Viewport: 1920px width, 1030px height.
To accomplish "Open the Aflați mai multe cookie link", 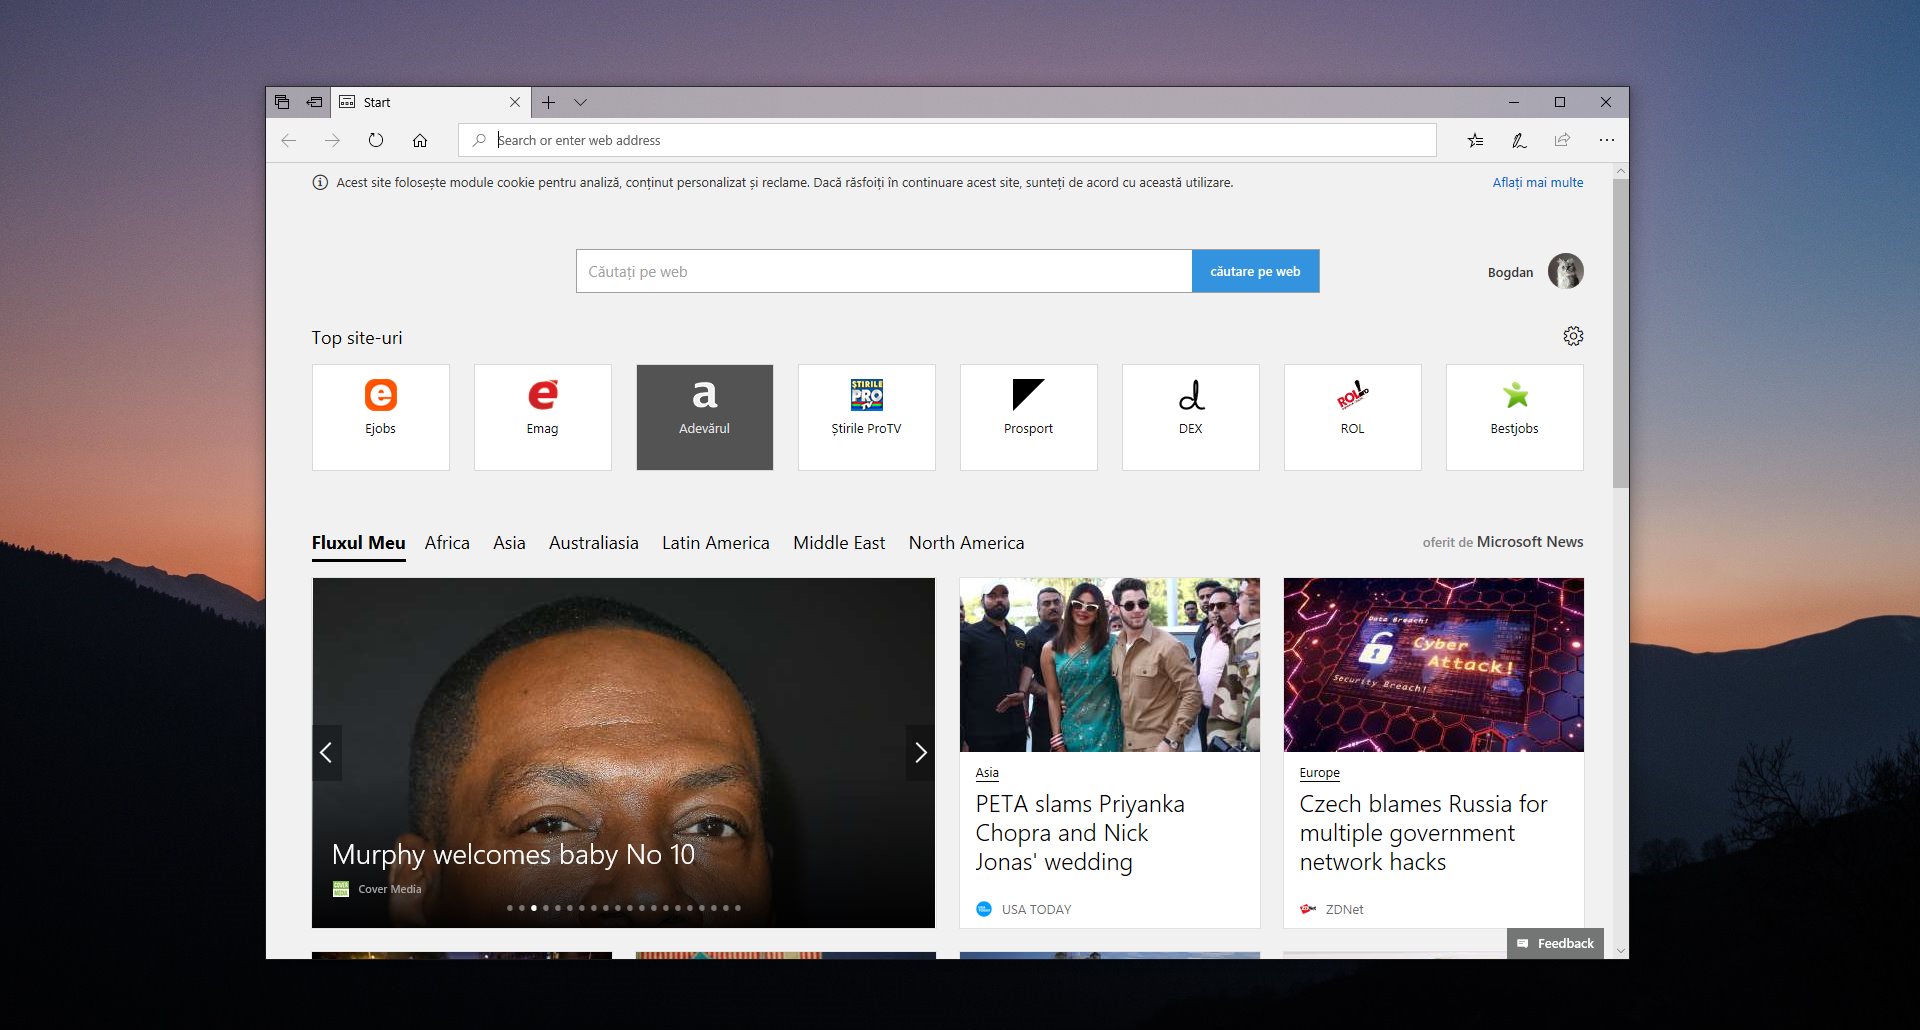I will tap(1537, 182).
